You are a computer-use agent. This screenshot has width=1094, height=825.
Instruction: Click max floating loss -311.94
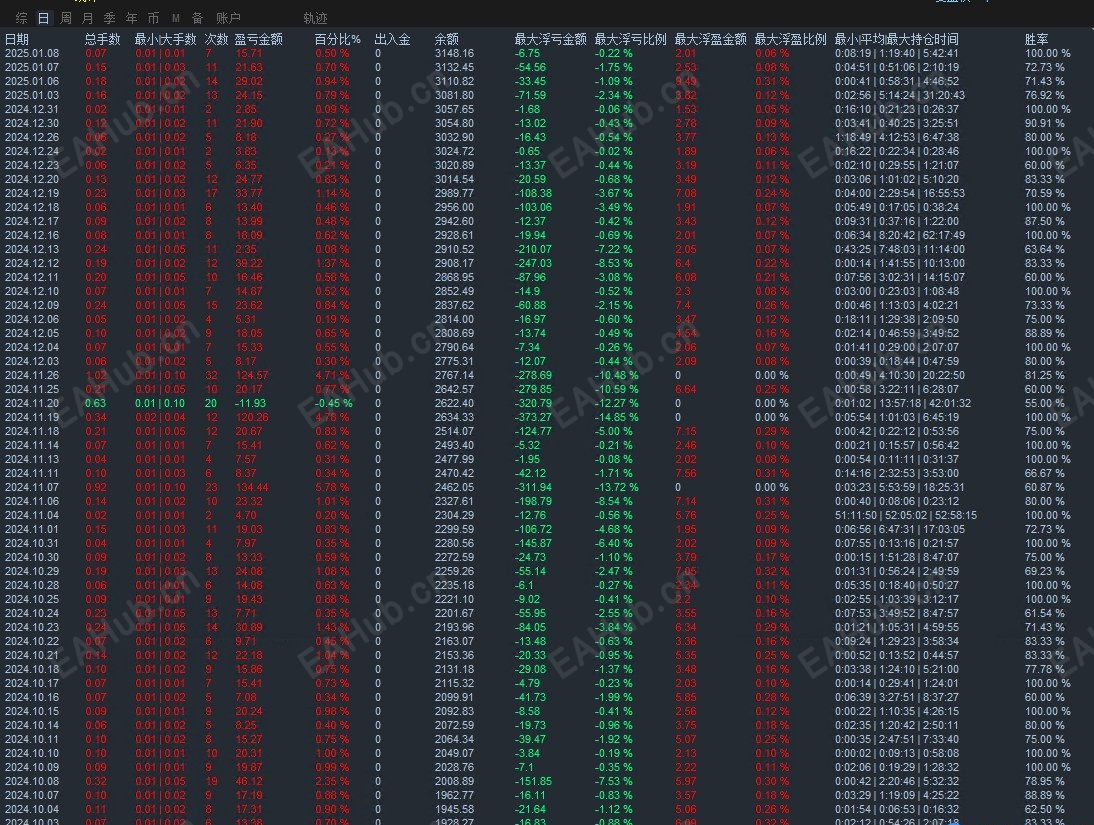533,487
